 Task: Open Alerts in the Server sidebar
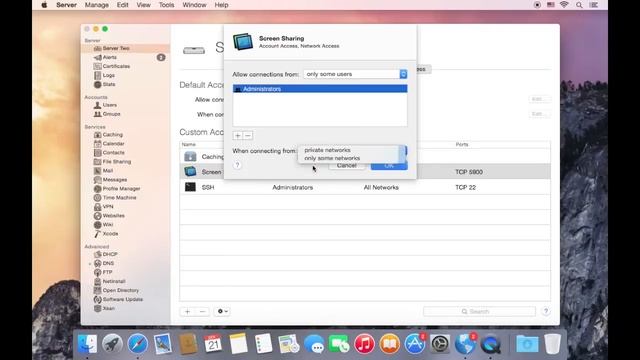coord(109,57)
